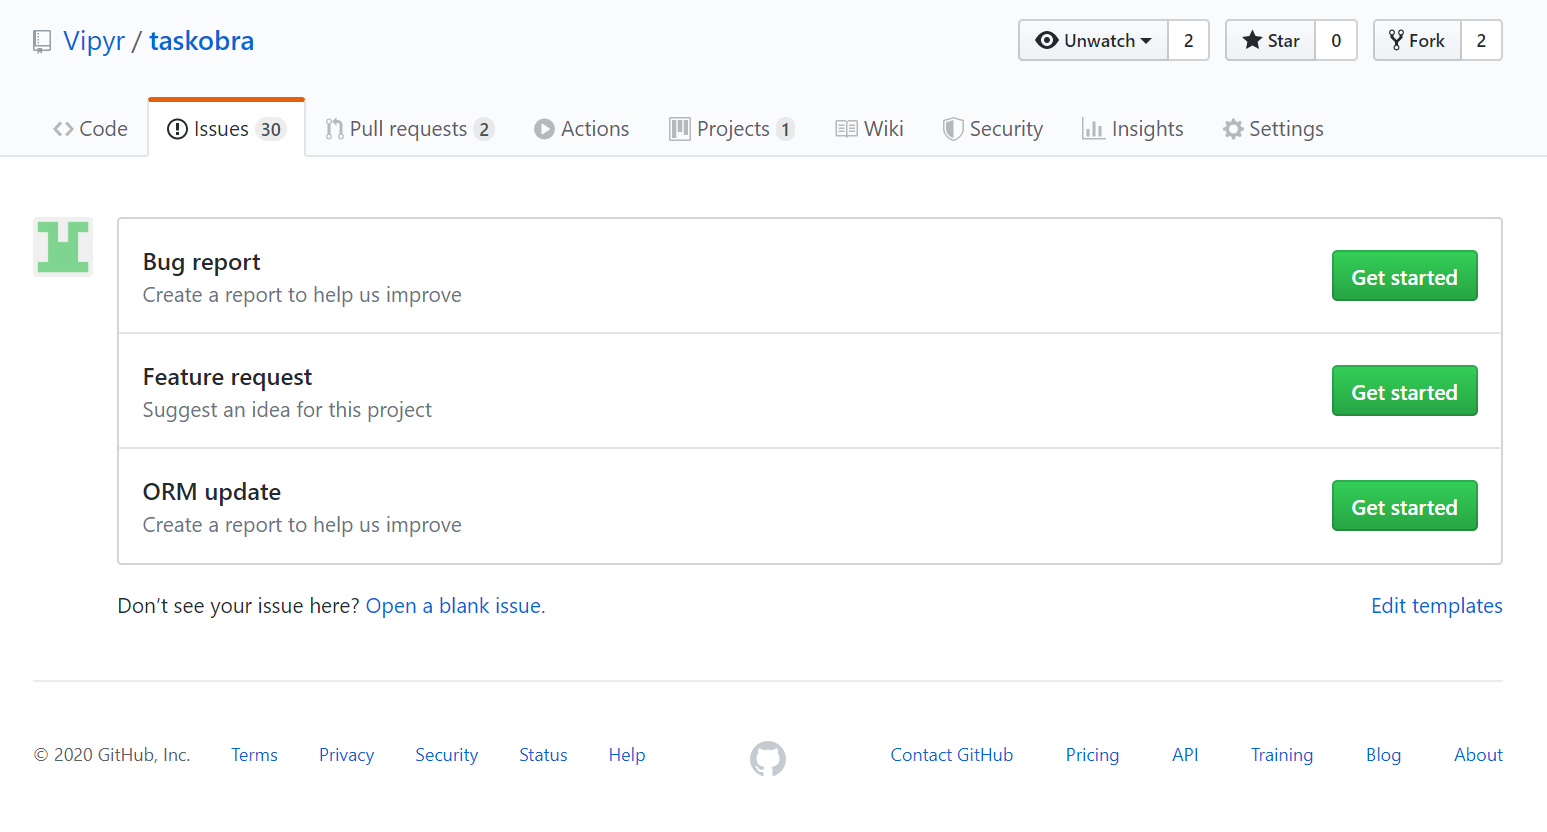Click the Feature request template title
This screenshot has height=832, width=1547.
tap(227, 377)
